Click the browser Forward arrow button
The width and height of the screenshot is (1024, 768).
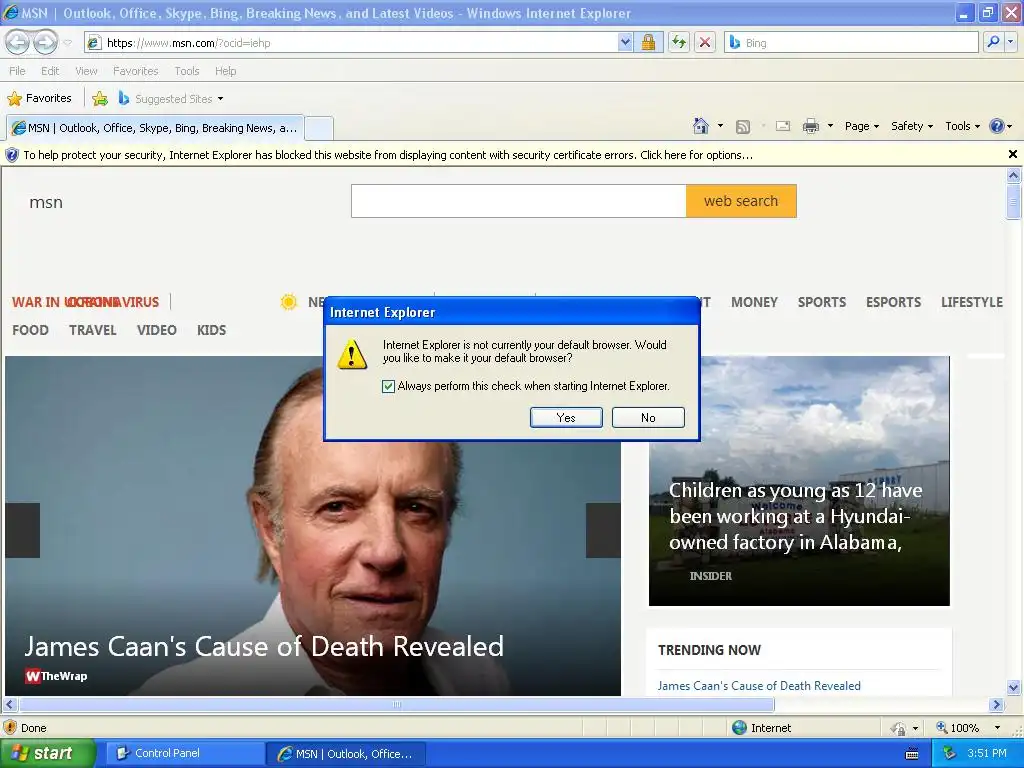[x=45, y=42]
